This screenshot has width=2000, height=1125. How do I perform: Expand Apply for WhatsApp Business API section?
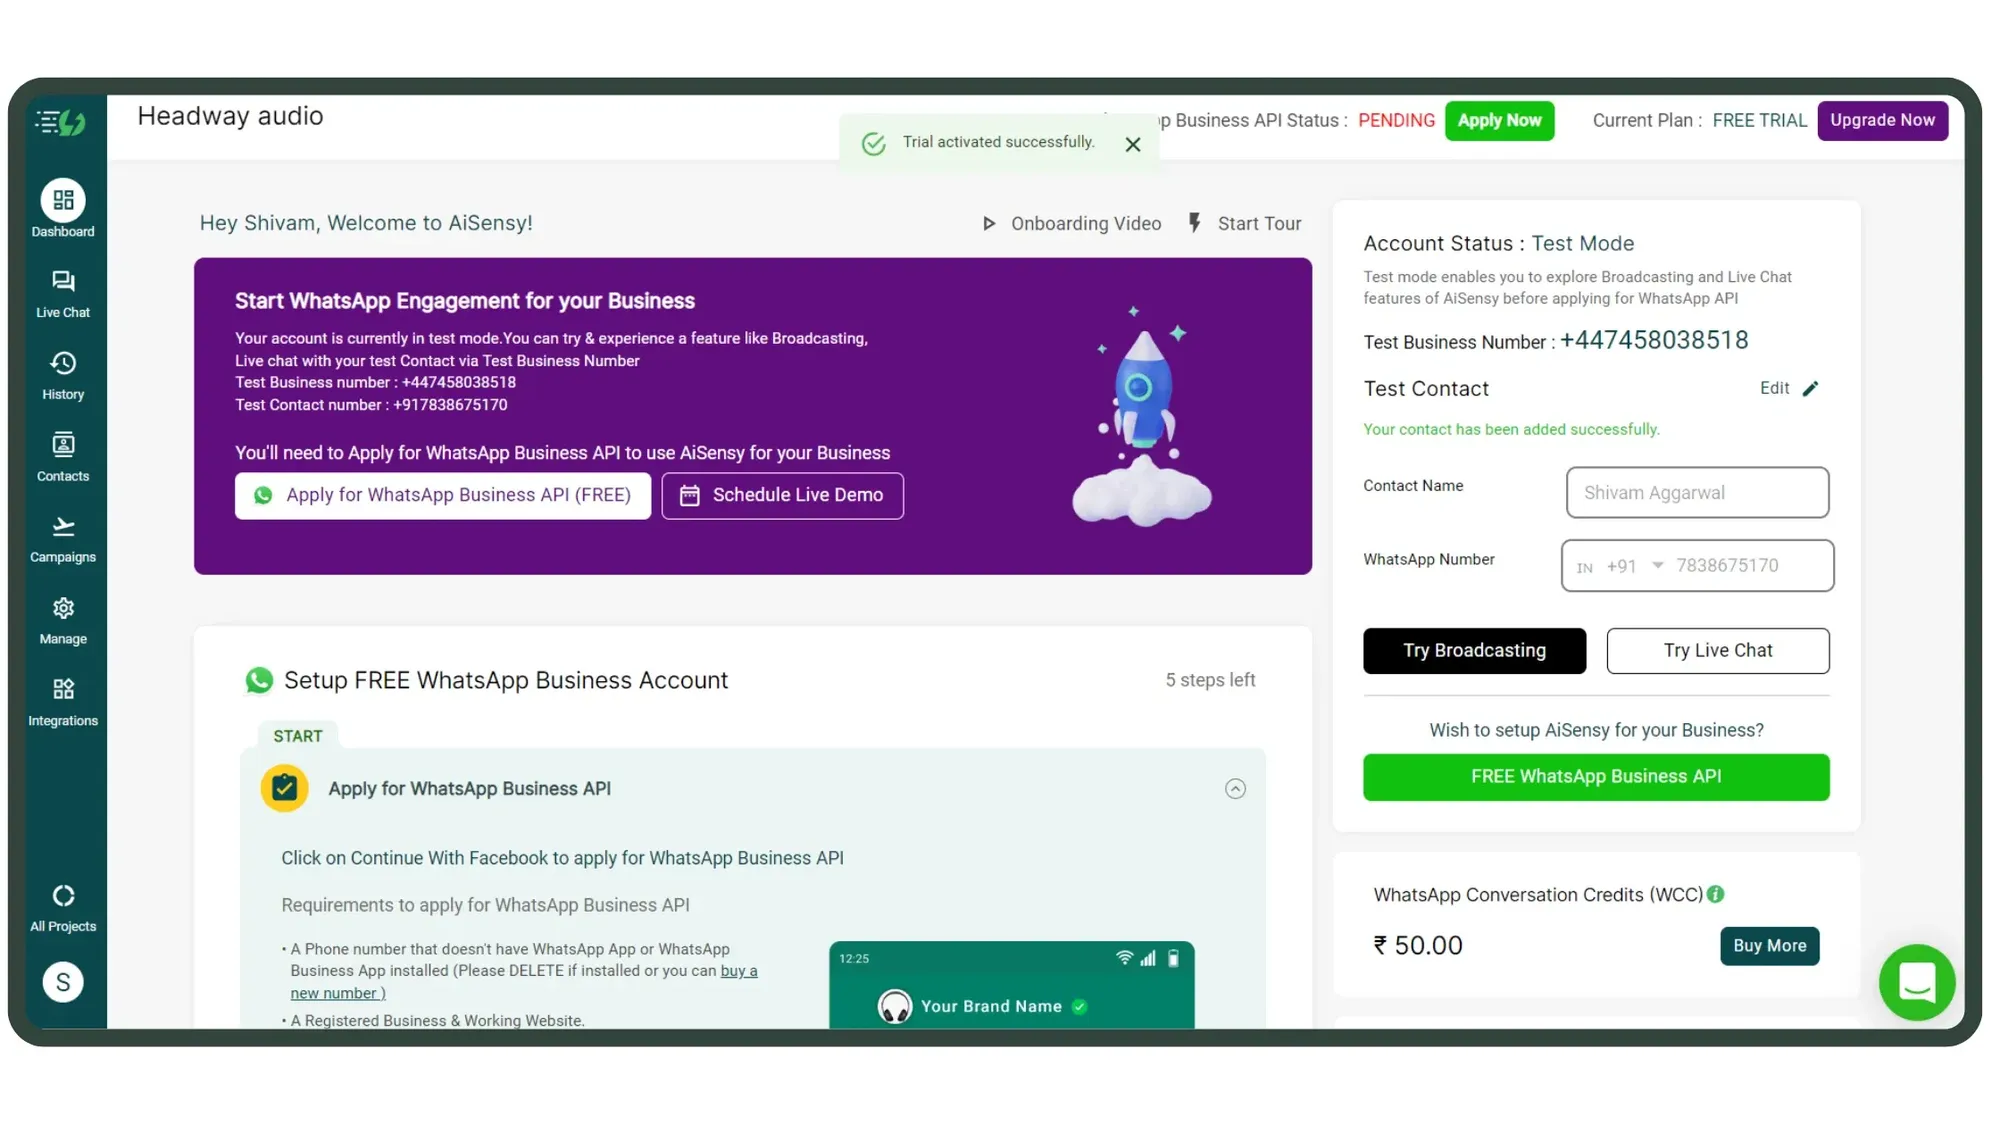click(x=1232, y=788)
